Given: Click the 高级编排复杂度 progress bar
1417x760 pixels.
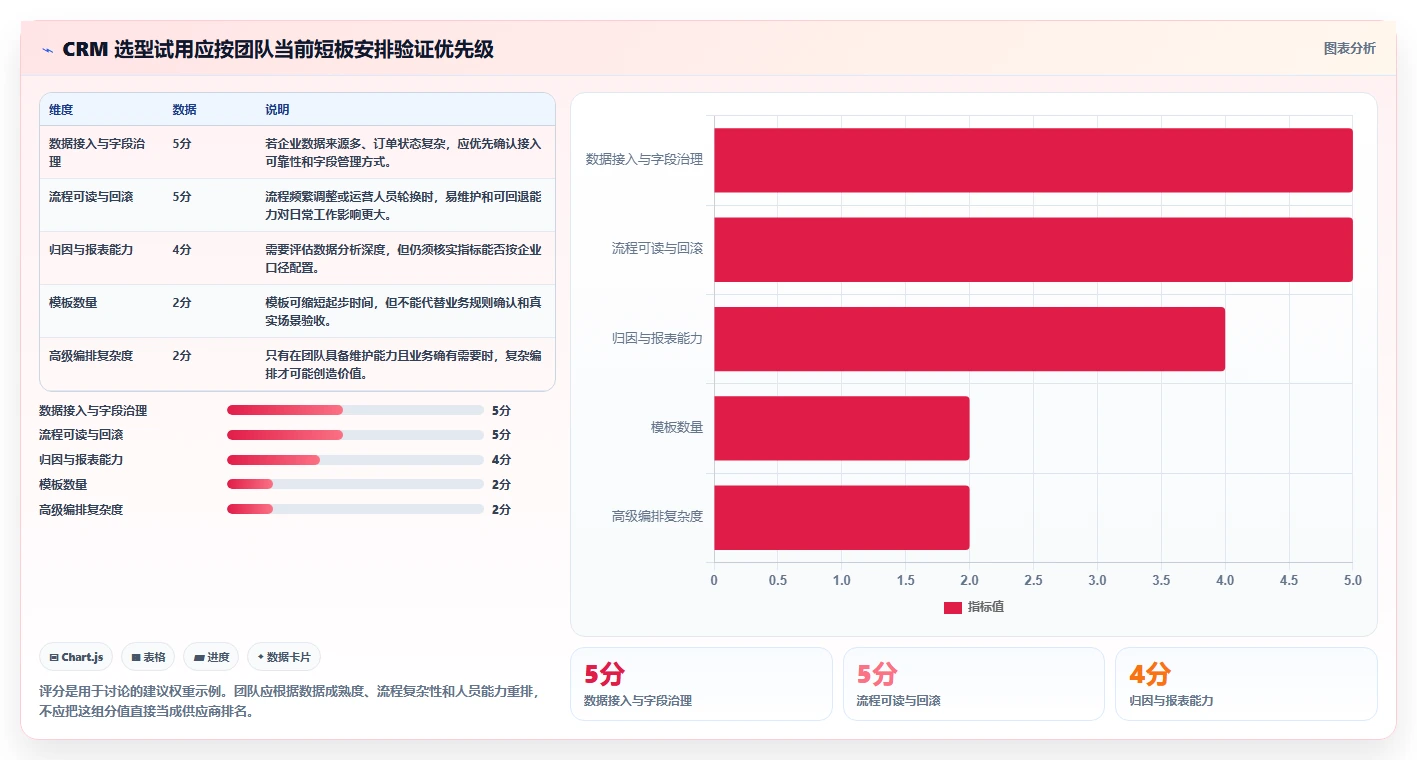Looking at the screenshot, I should click(x=355, y=509).
